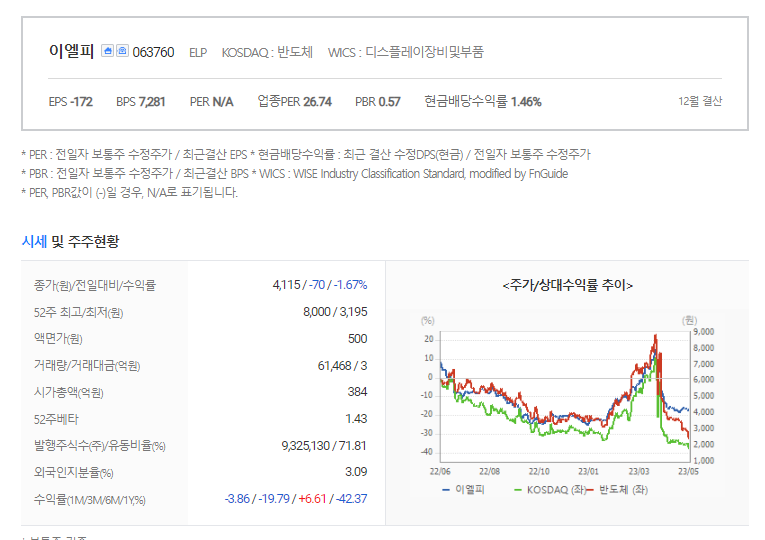Click the 반도체 (좌) red legend entry
This screenshot has height=540, width=765.
(x=618, y=489)
